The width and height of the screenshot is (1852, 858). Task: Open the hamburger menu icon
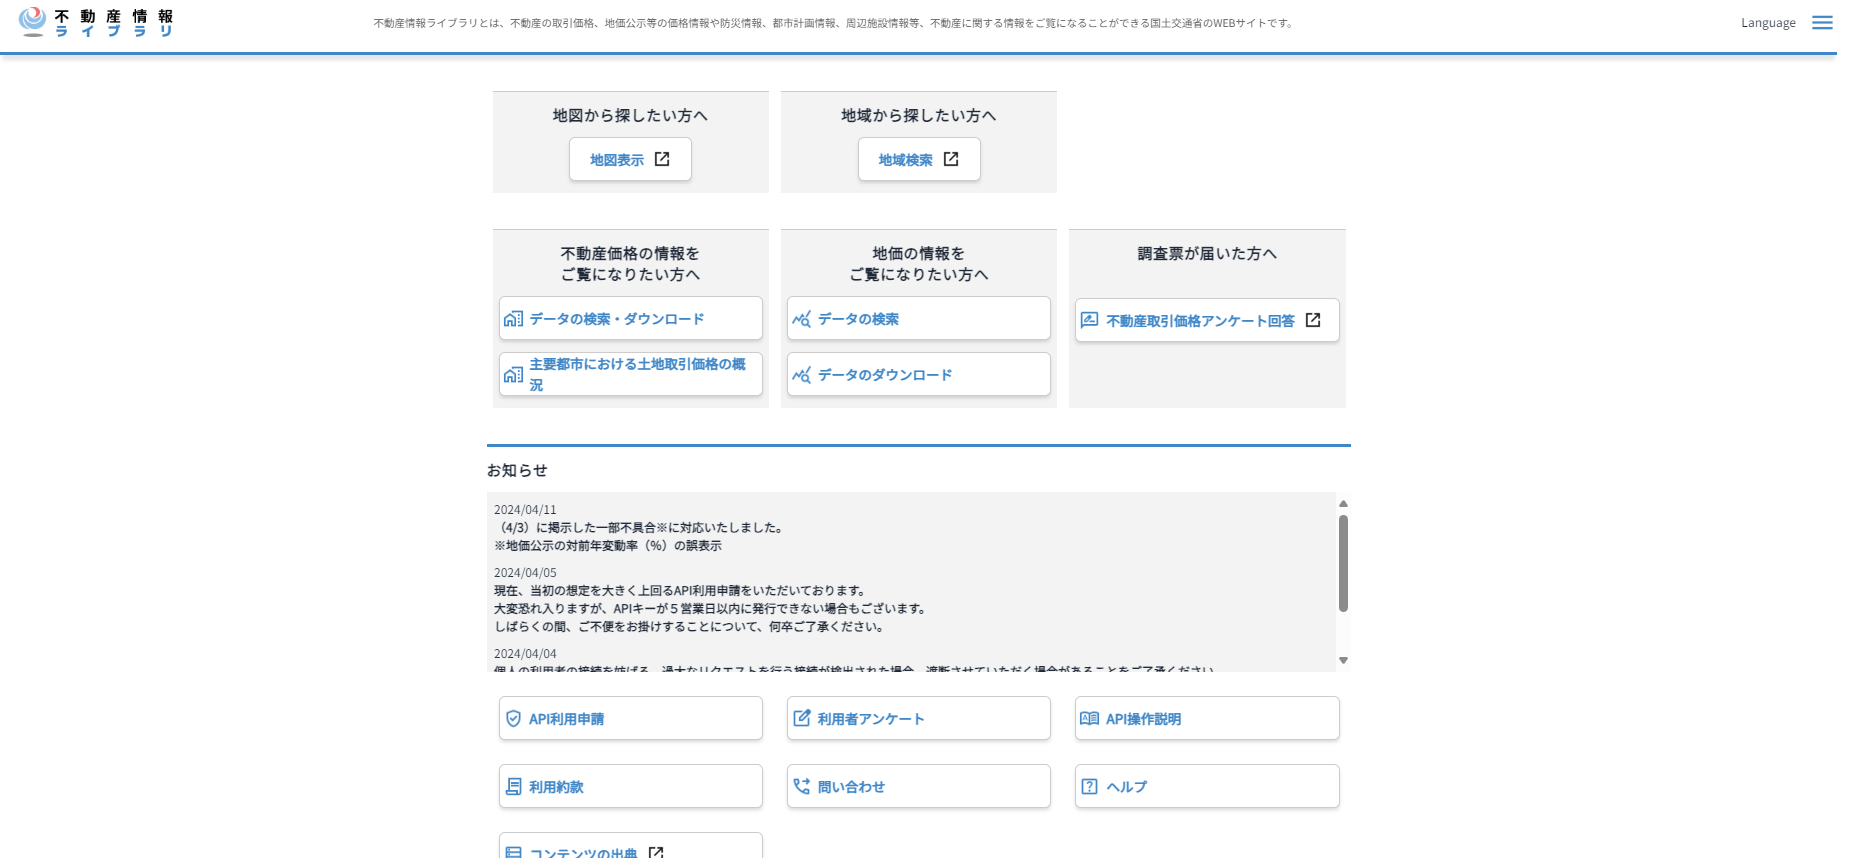click(x=1822, y=23)
